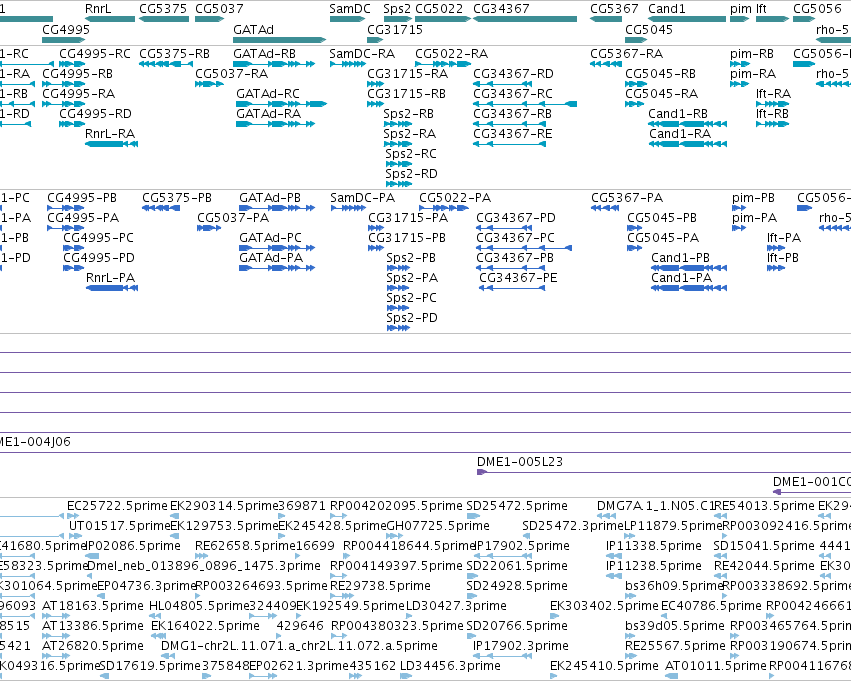Select the GH07725.5prime EST label

438,526
